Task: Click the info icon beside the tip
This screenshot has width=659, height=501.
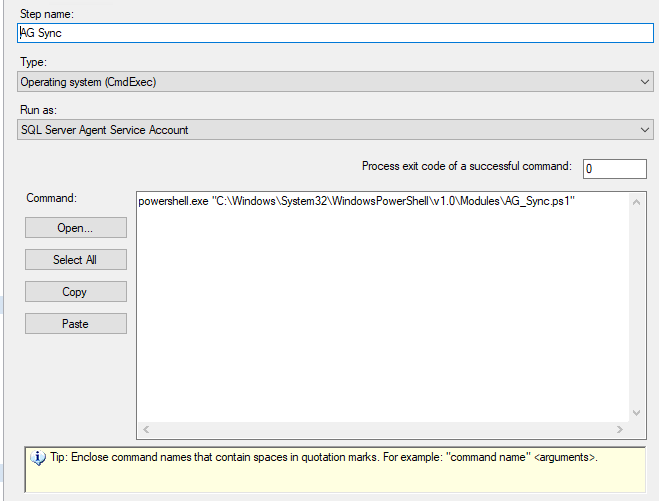Action: pyautogui.click(x=38, y=458)
